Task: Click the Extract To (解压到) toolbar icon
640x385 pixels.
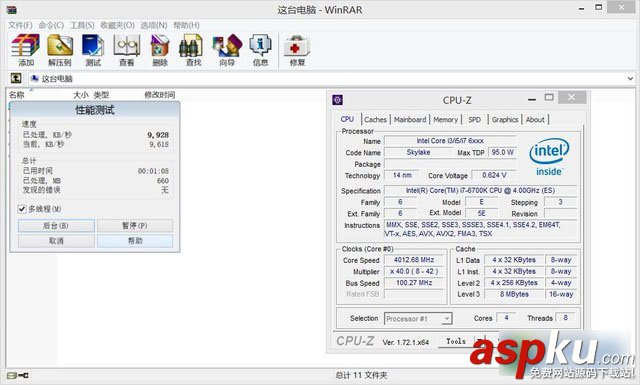Action: click(60, 50)
